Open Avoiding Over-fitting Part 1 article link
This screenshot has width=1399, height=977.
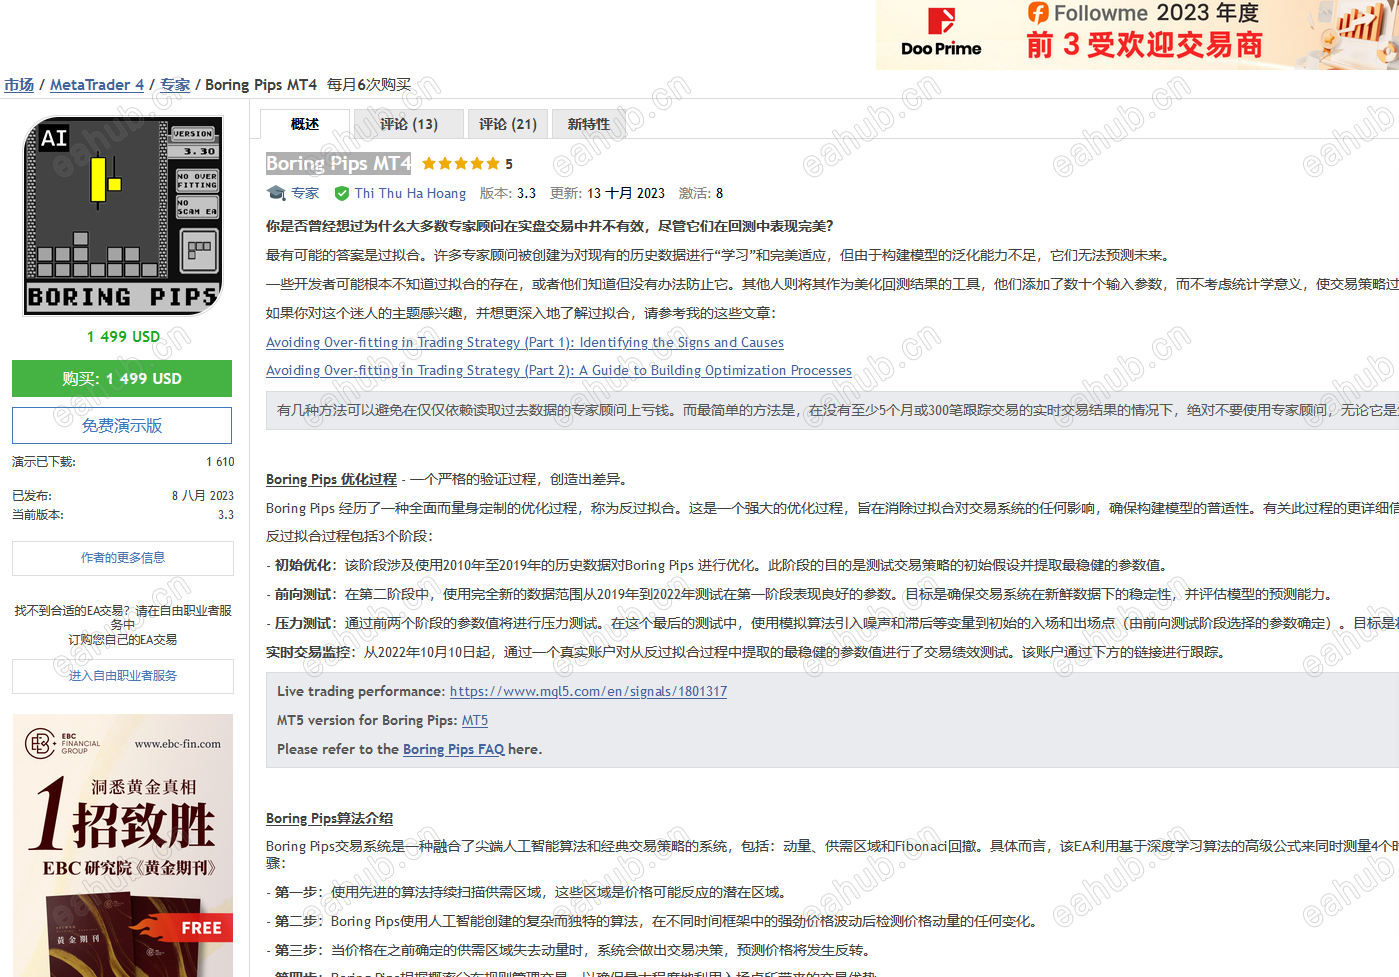(x=525, y=342)
